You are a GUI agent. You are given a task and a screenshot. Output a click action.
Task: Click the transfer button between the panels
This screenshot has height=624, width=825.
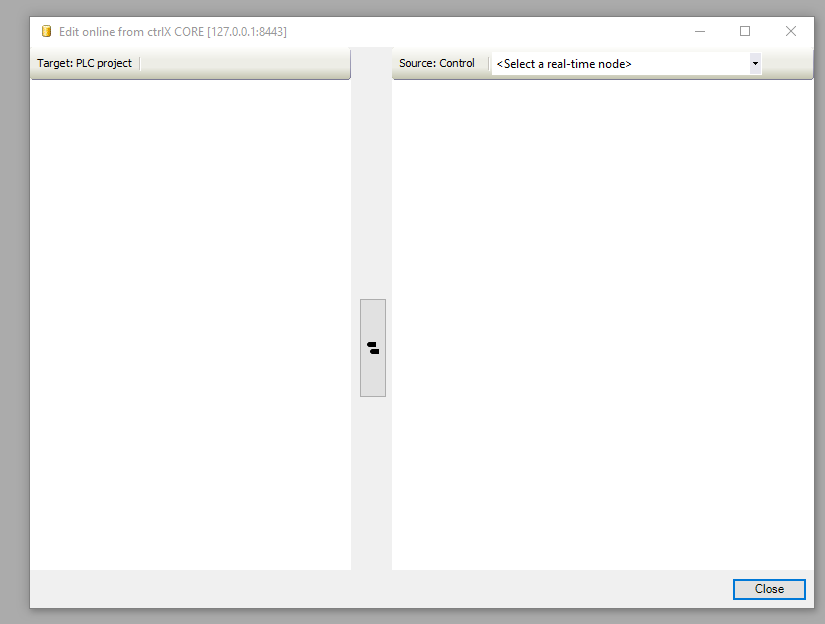coord(373,348)
